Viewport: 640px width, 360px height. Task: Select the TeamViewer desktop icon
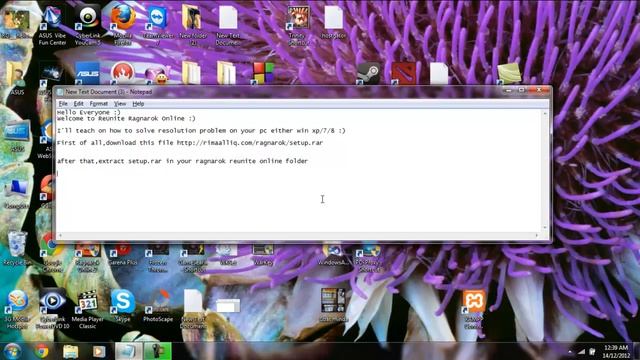[x=158, y=25]
